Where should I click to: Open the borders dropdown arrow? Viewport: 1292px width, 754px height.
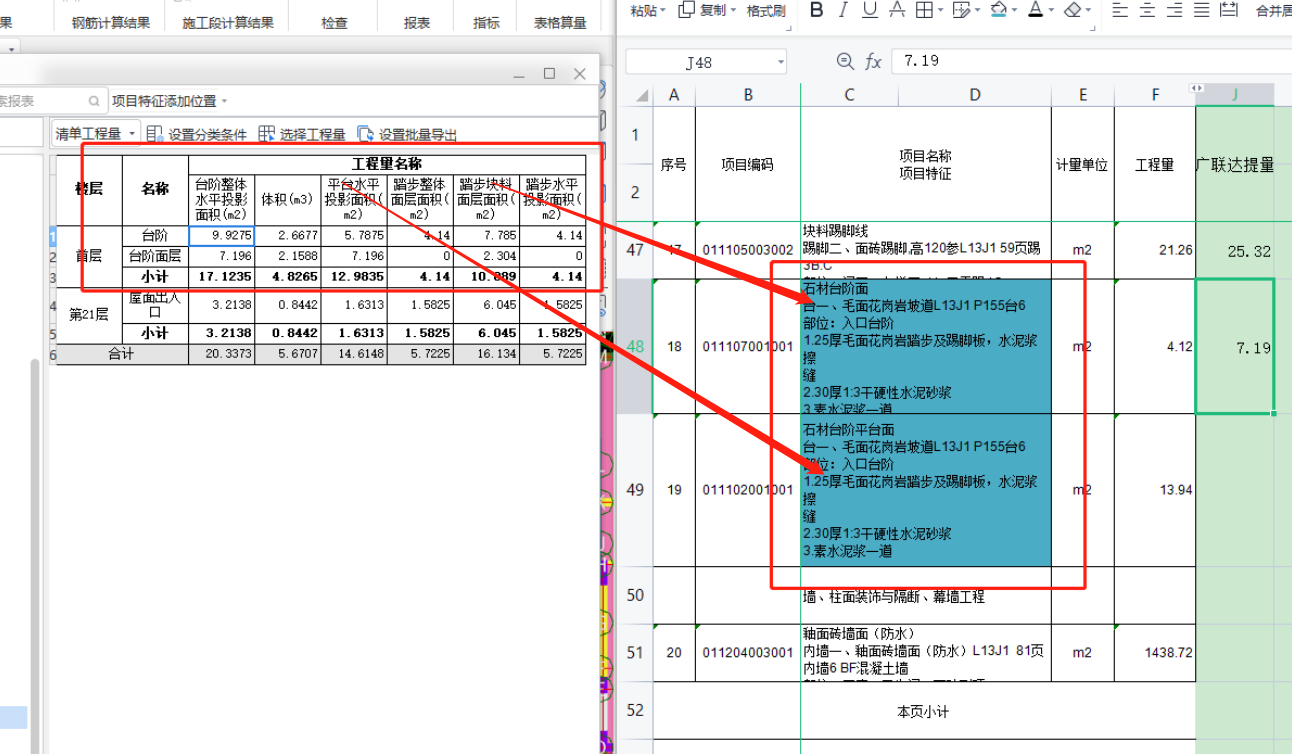(940, 10)
